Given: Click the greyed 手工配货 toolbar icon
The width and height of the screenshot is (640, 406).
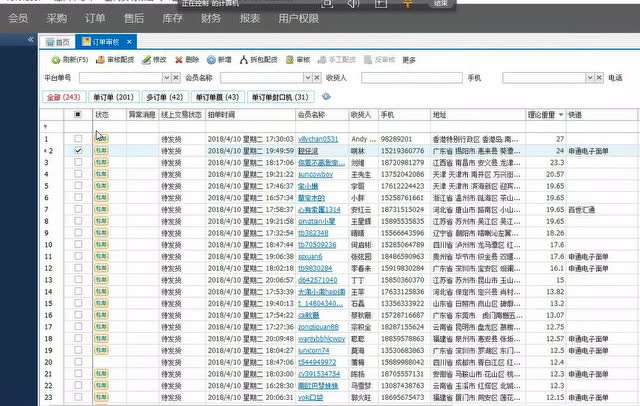Looking at the screenshot, I should click(322, 60).
